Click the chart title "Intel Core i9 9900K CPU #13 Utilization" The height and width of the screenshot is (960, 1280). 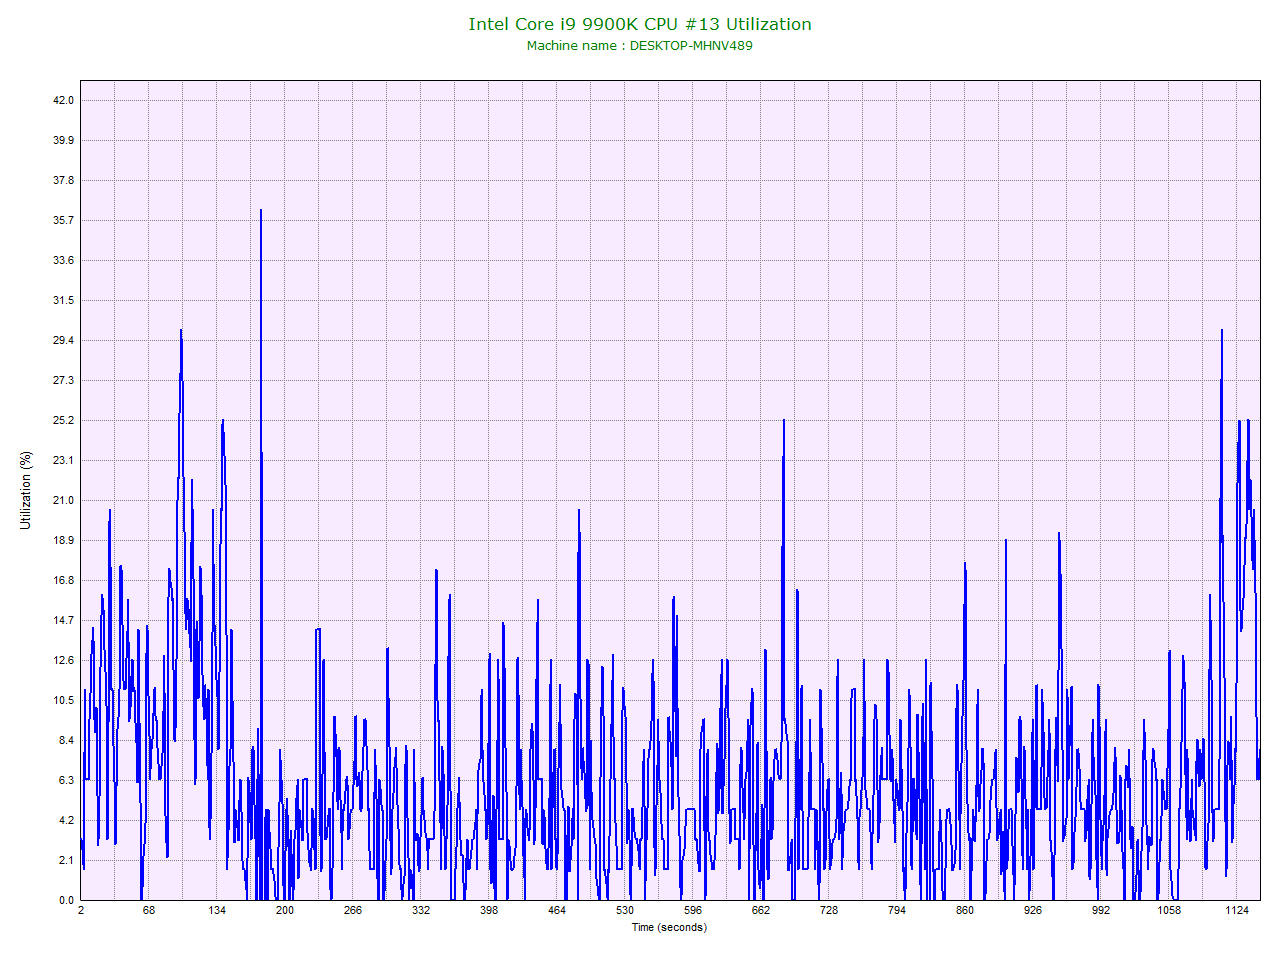point(640,24)
